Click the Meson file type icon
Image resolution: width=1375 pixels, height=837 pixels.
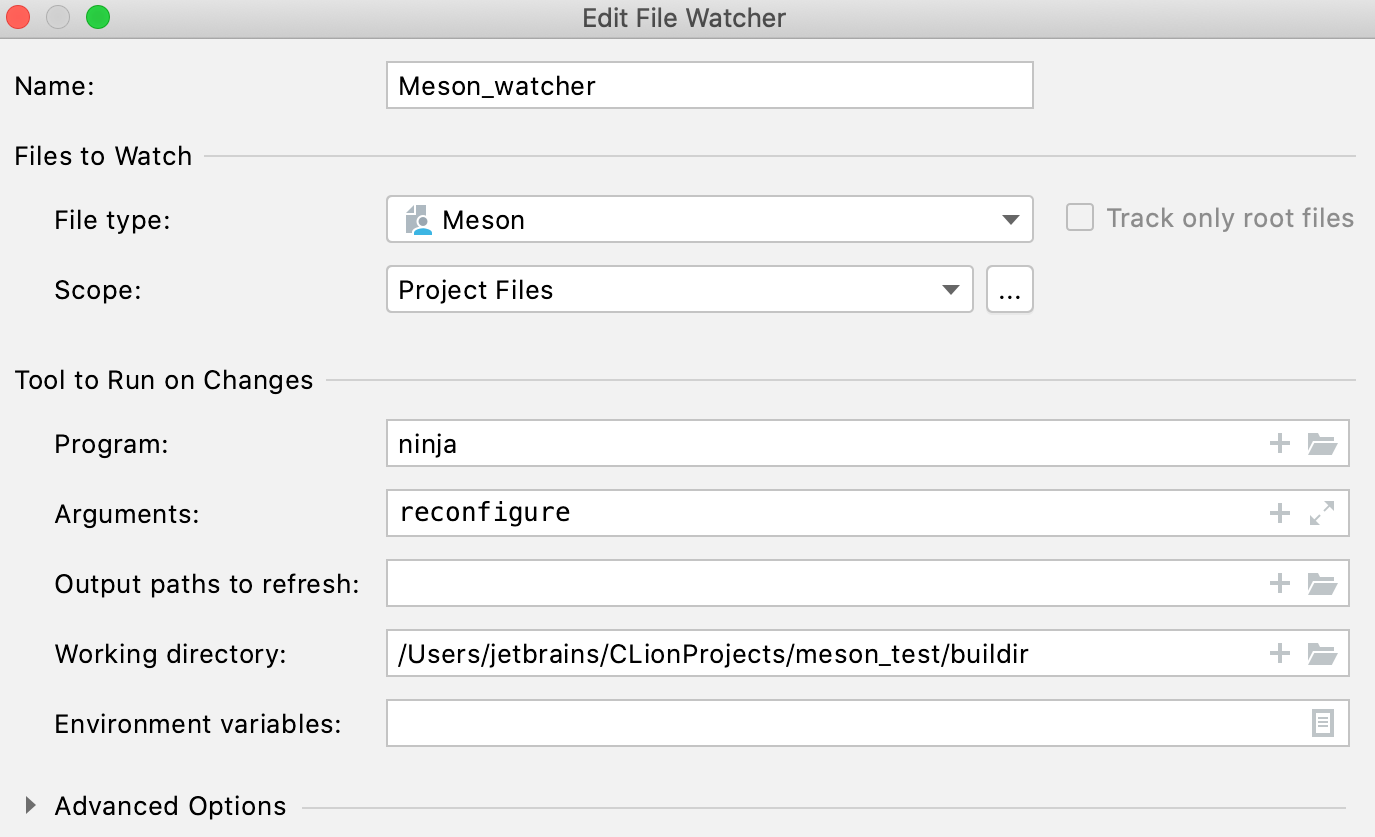coord(420,220)
